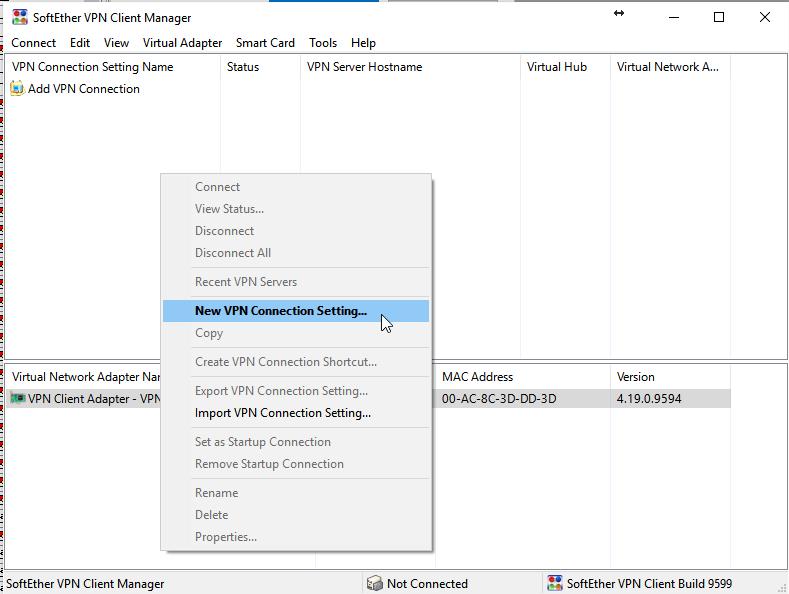
Task: Open the Smart Card menu
Action: click(265, 43)
